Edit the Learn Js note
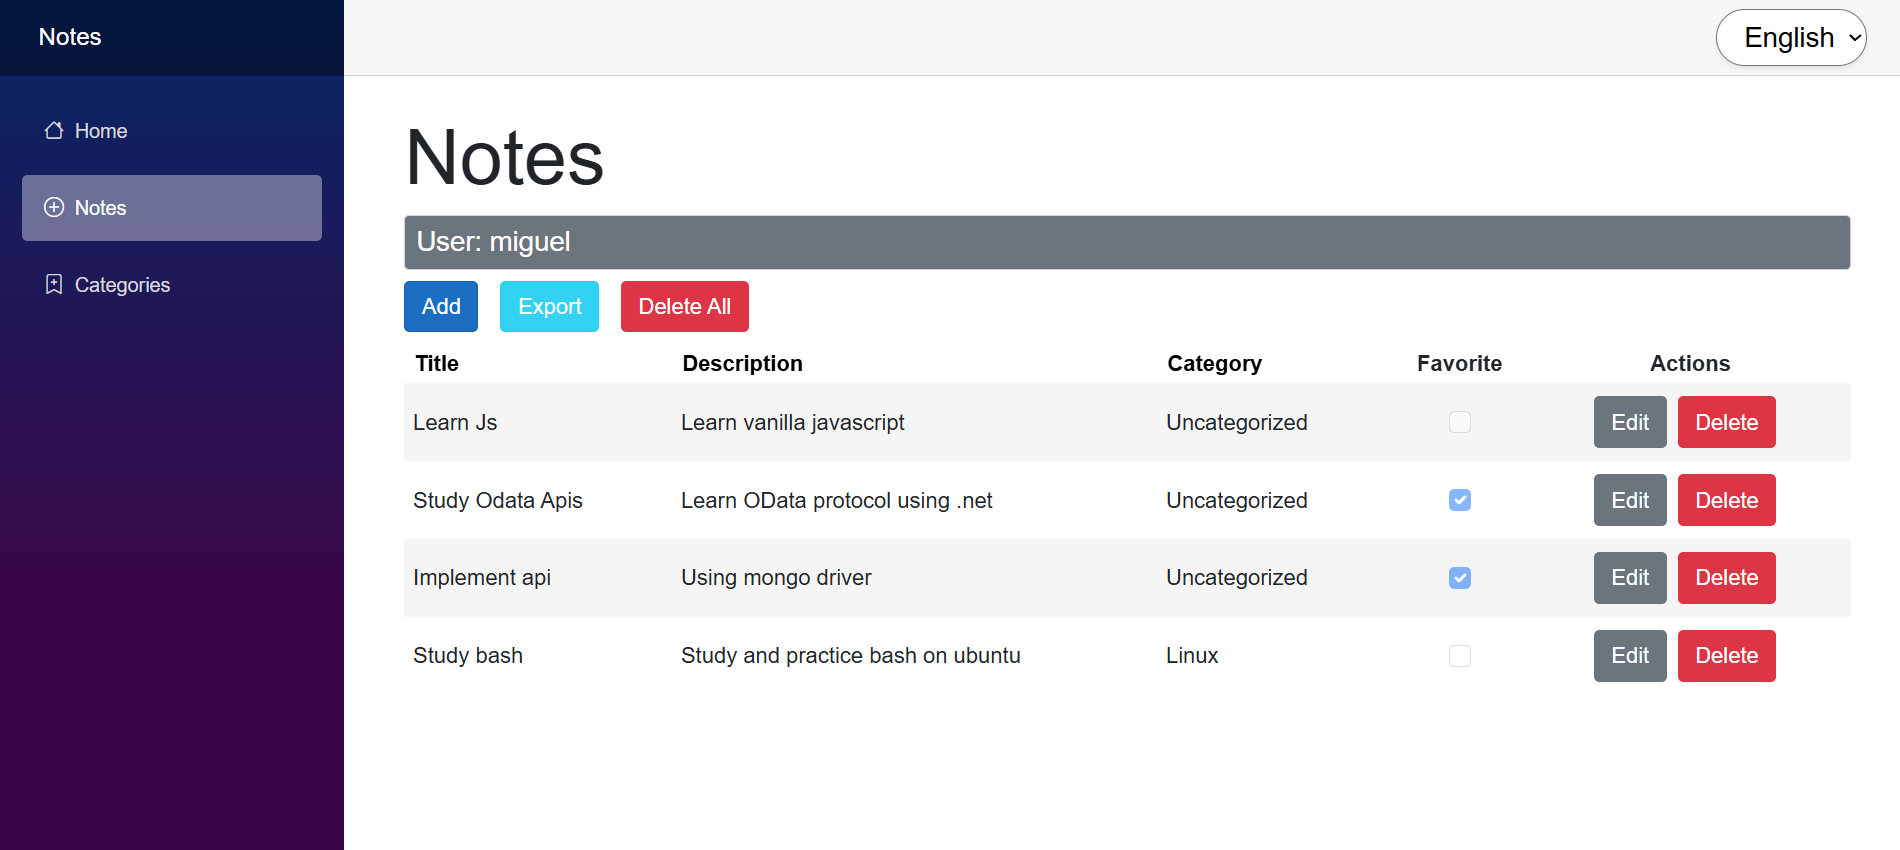This screenshot has width=1900, height=850. point(1629,422)
